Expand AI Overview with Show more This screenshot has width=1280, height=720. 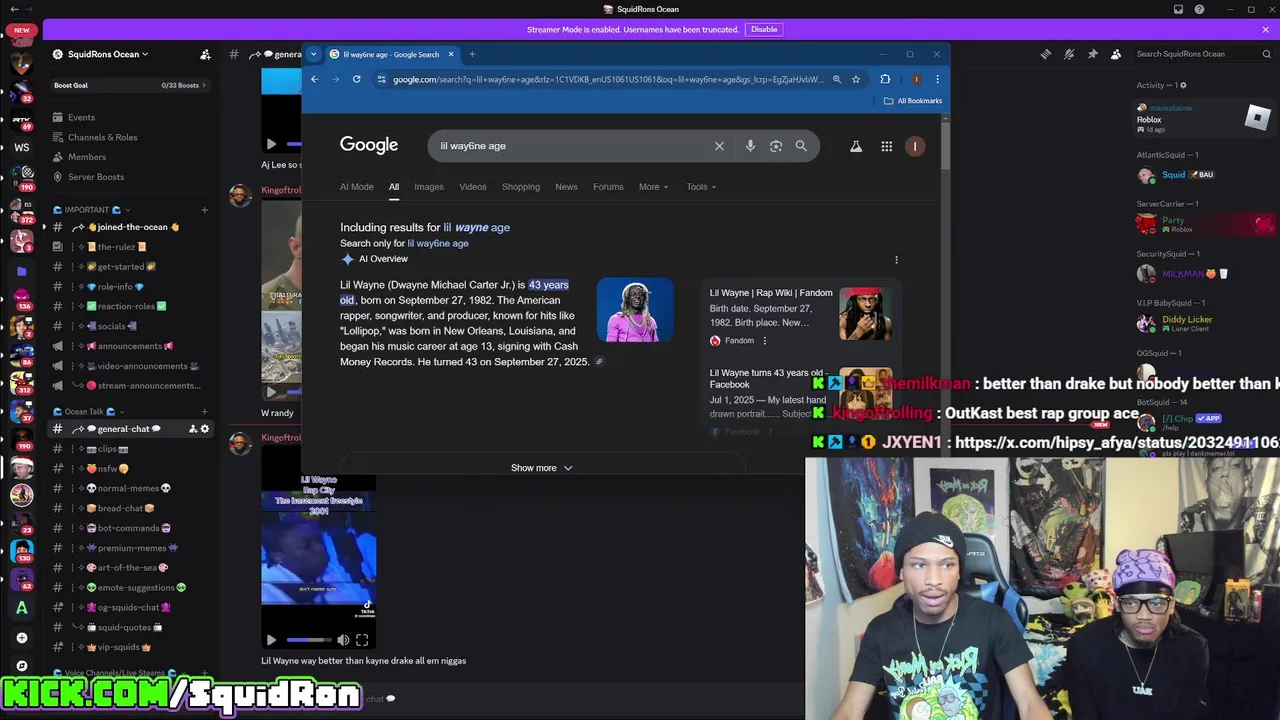click(x=542, y=468)
